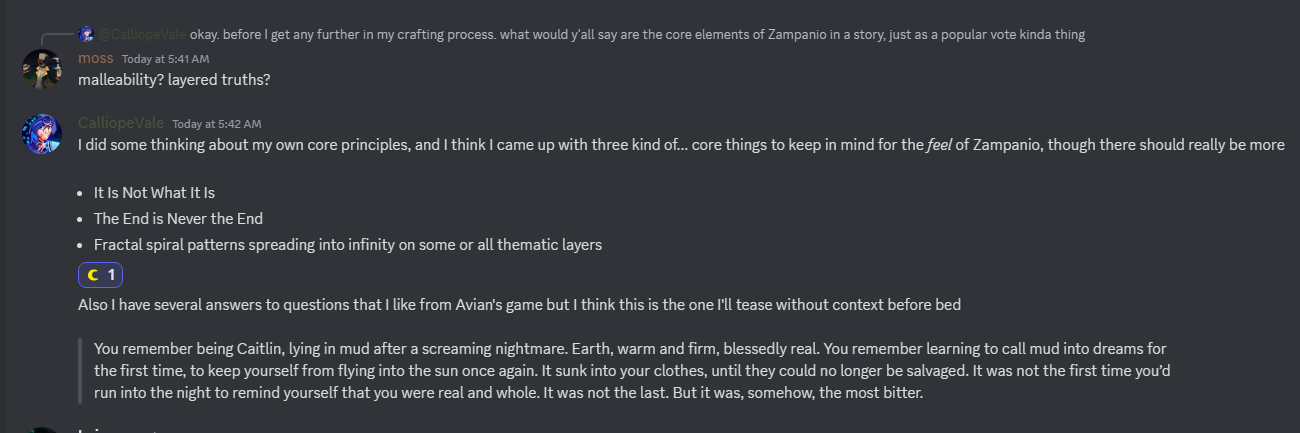This screenshot has width=1300, height=433.
Task: Click the "Today at 5:41 AM" timestamp
Action: pyautogui.click(x=166, y=59)
